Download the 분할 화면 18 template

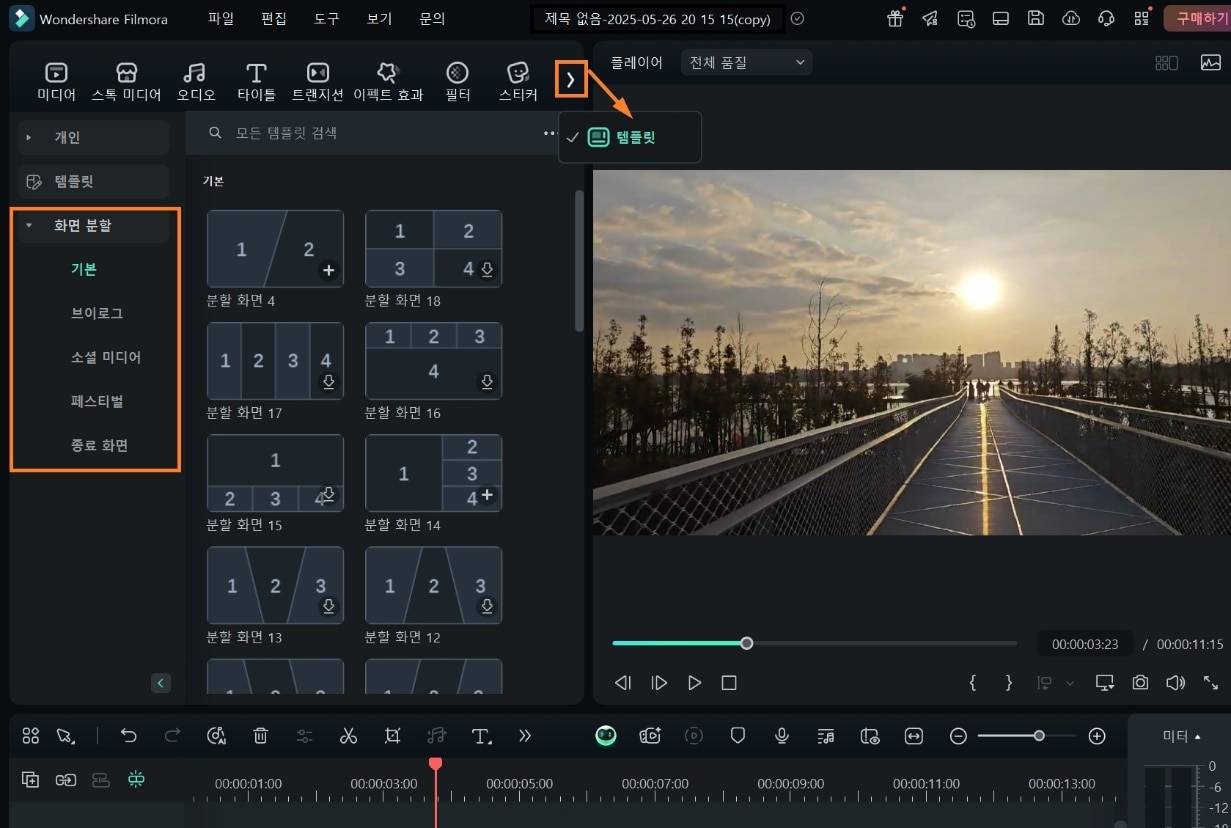487,269
